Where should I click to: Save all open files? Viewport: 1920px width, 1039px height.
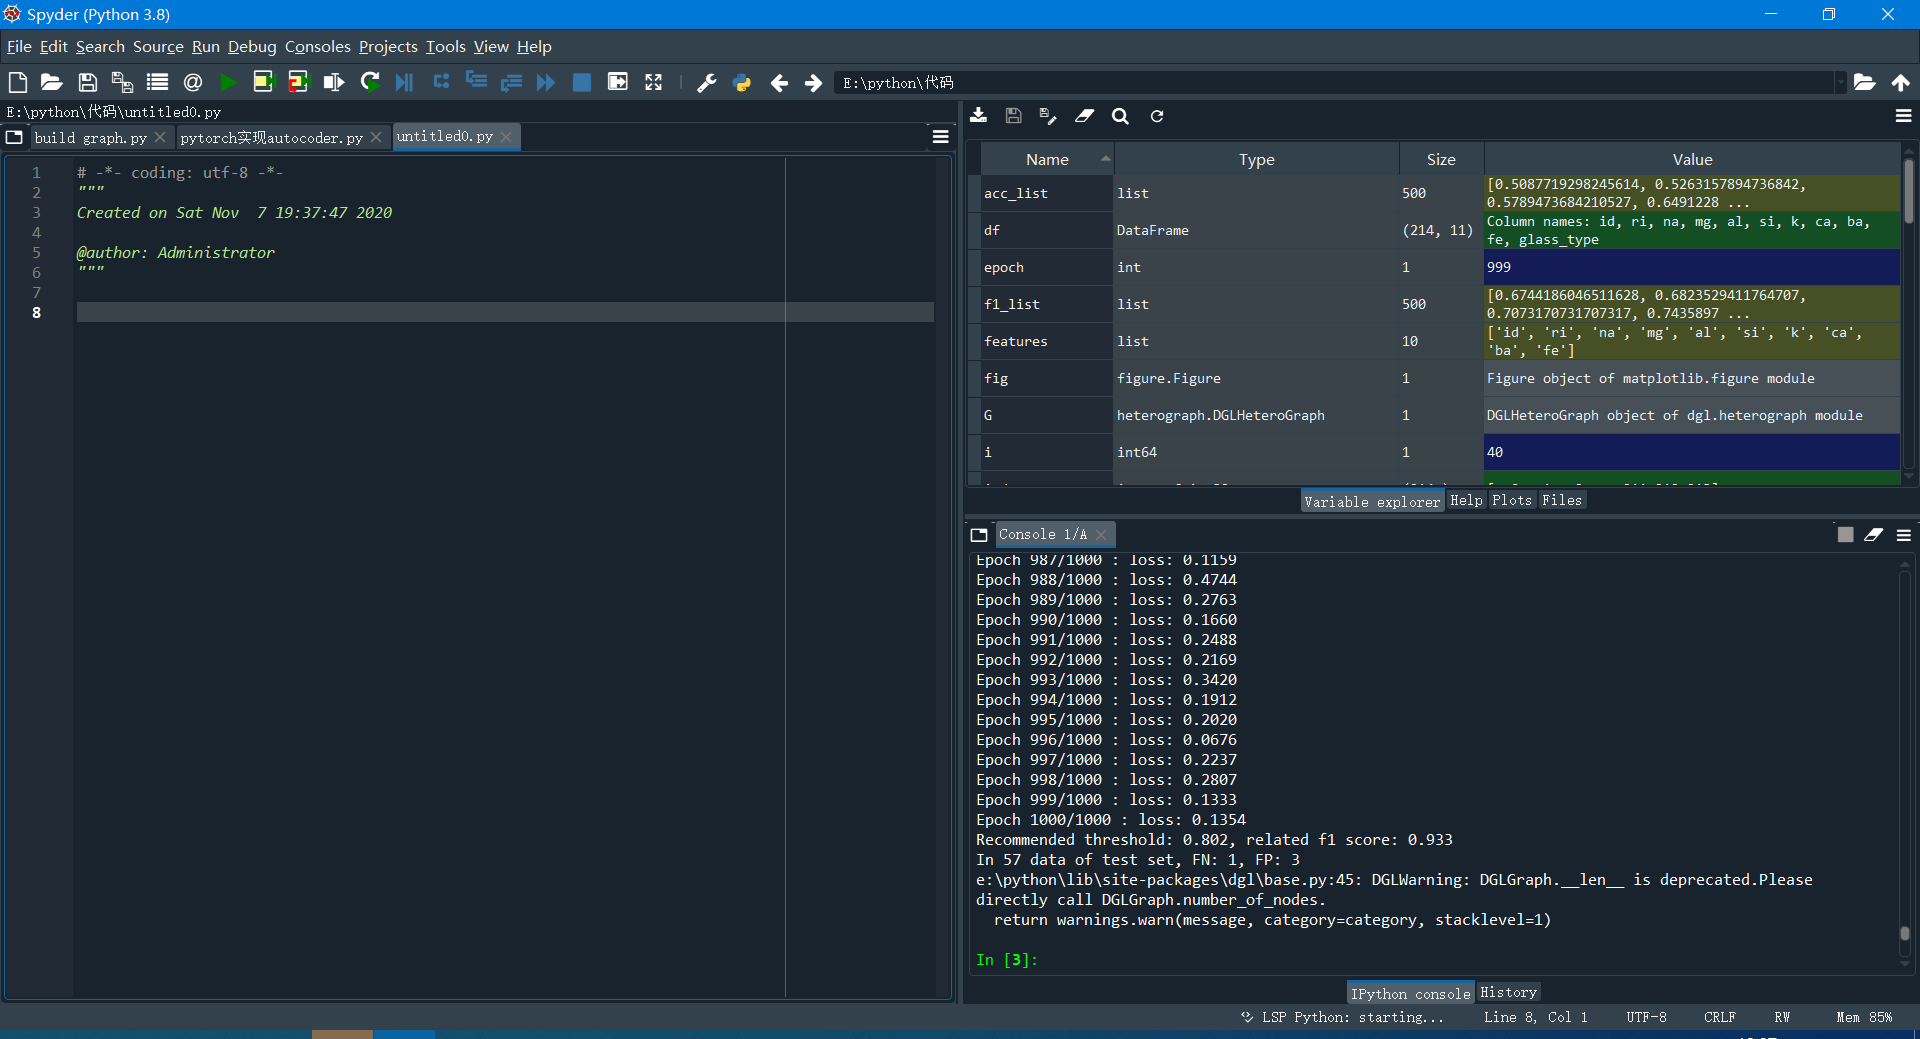(122, 82)
